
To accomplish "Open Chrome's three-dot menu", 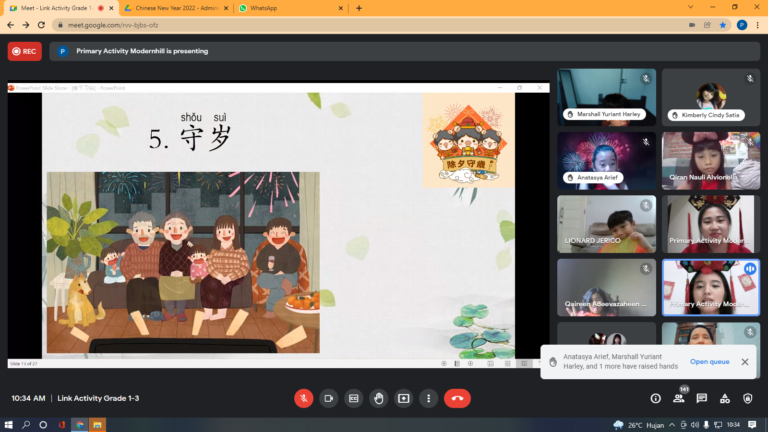I will coord(758,24).
